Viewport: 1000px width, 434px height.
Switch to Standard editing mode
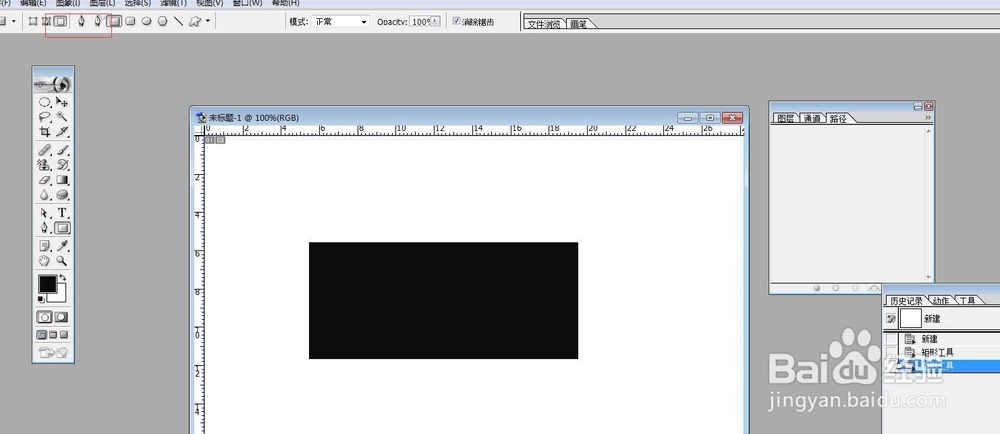[x=45, y=317]
